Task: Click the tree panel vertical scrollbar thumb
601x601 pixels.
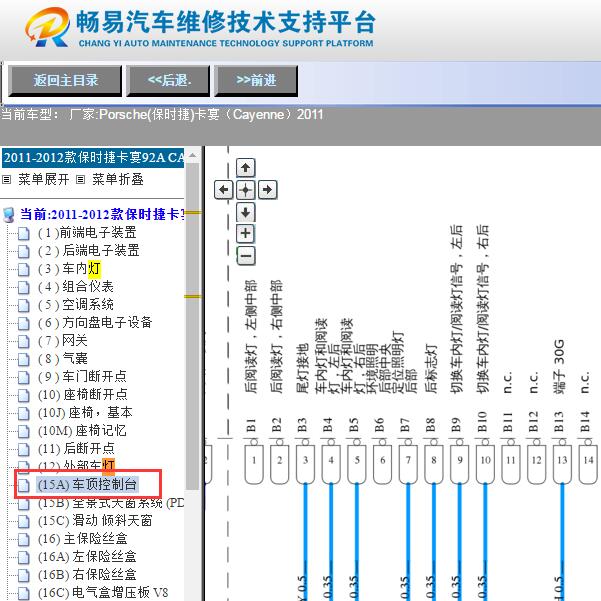Action: [193, 326]
